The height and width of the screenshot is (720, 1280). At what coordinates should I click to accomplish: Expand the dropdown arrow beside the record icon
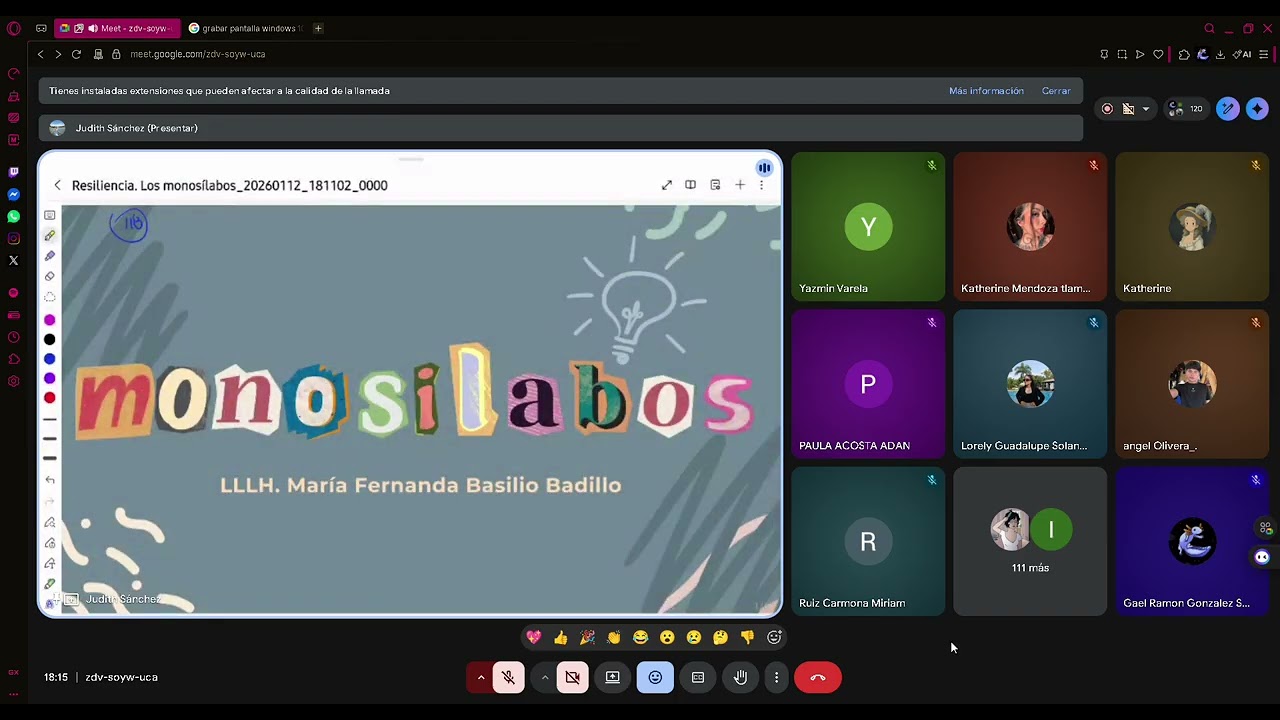[x=1146, y=109]
